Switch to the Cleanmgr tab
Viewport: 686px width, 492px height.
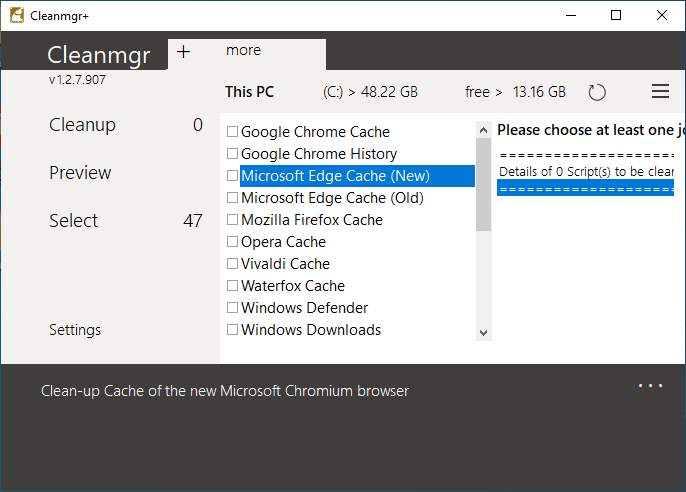pos(98,55)
